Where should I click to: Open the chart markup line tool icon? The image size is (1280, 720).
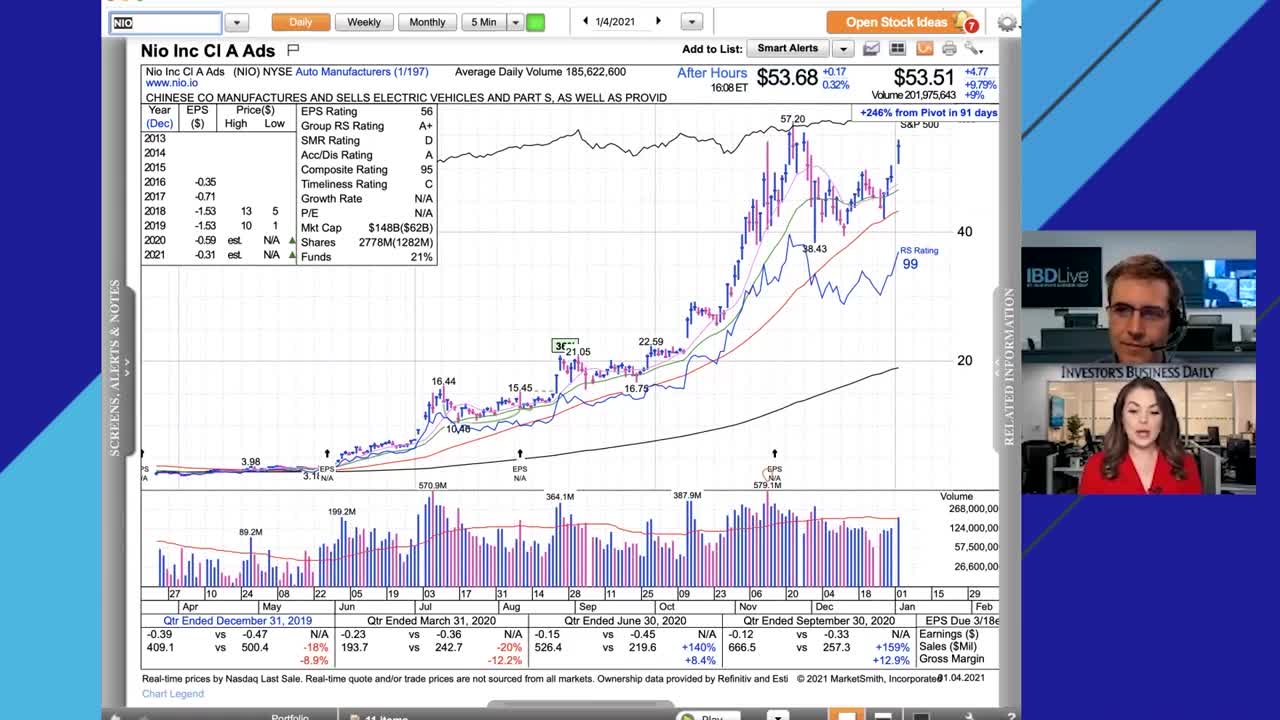pos(871,49)
